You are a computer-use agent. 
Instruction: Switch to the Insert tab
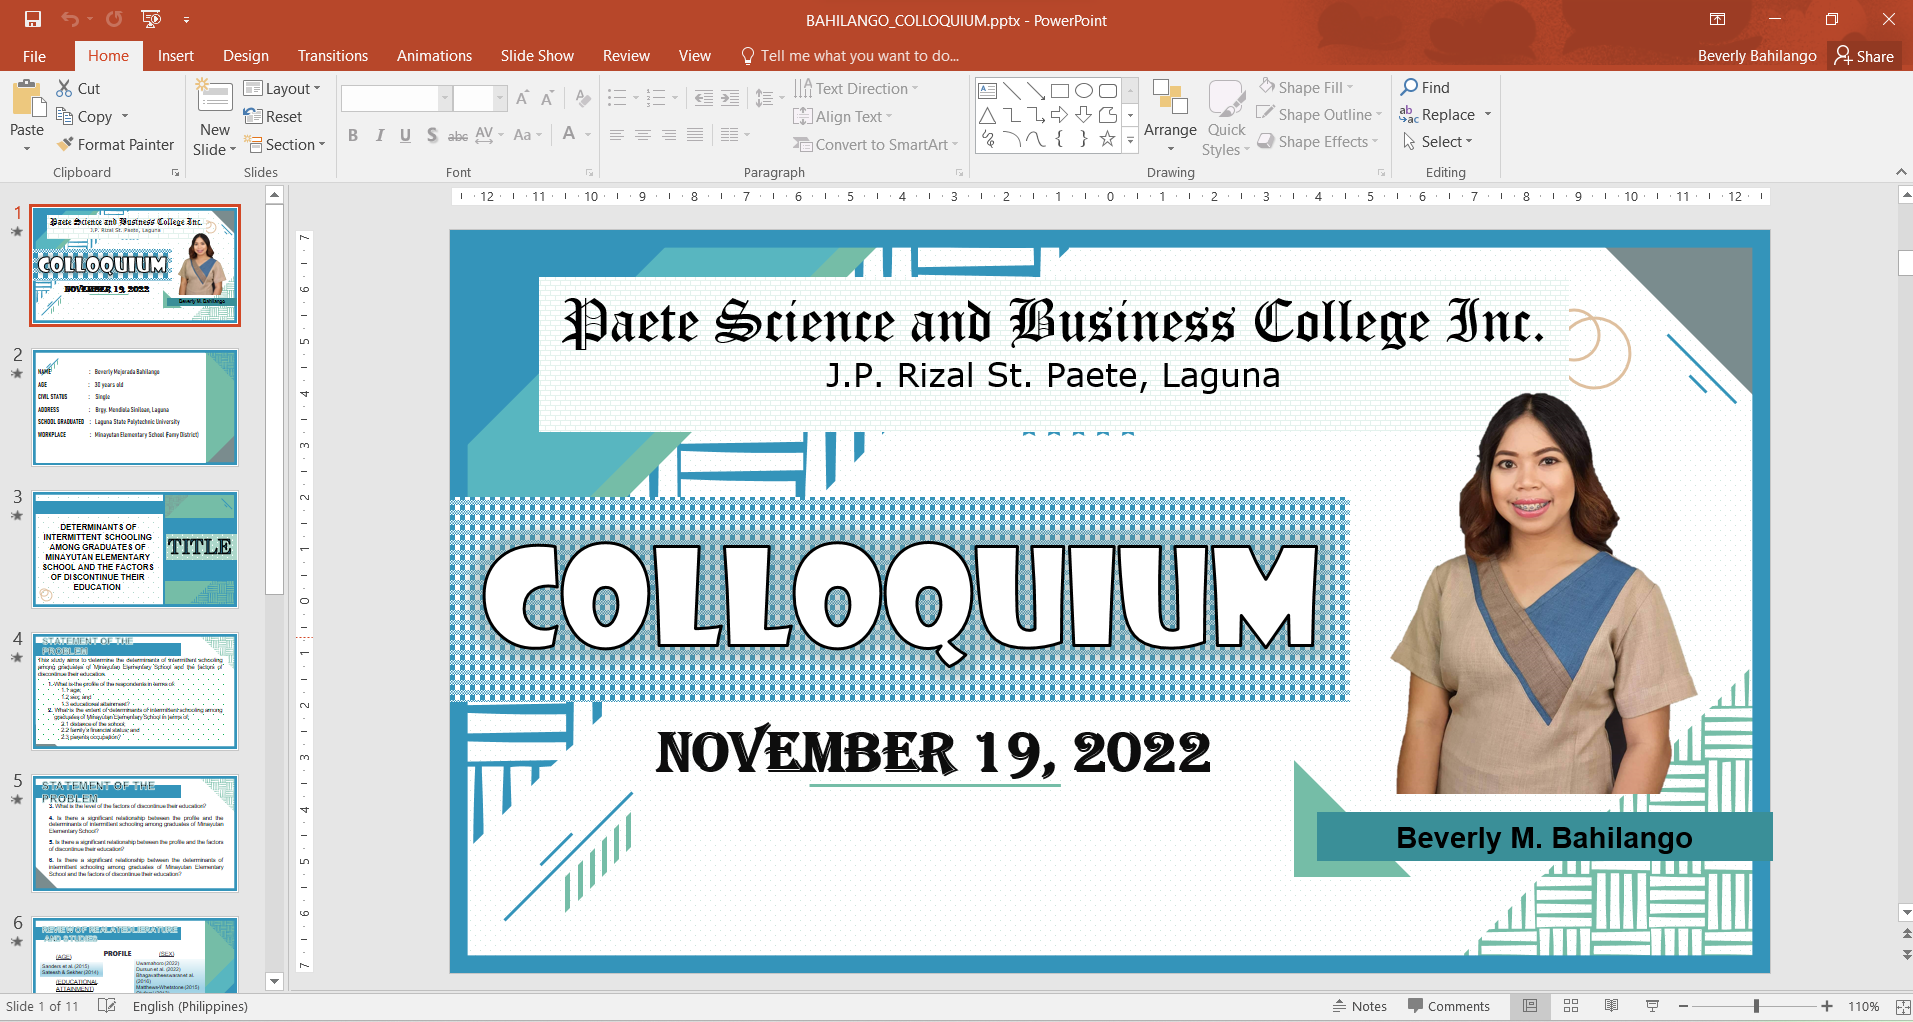tap(176, 56)
